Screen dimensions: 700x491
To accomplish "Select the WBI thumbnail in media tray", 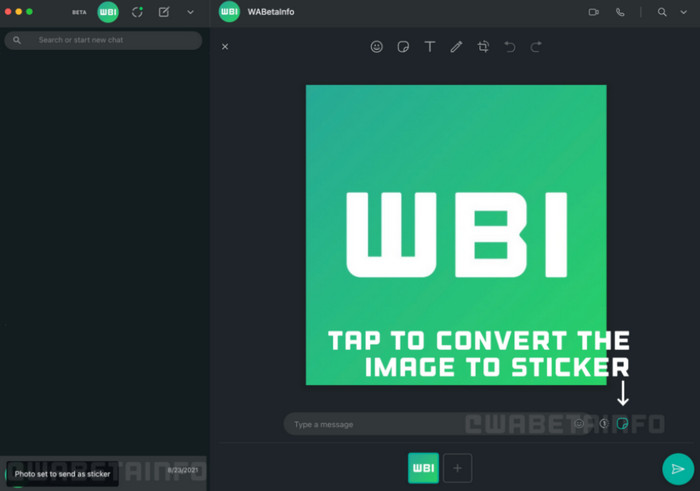I will tap(423, 468).
